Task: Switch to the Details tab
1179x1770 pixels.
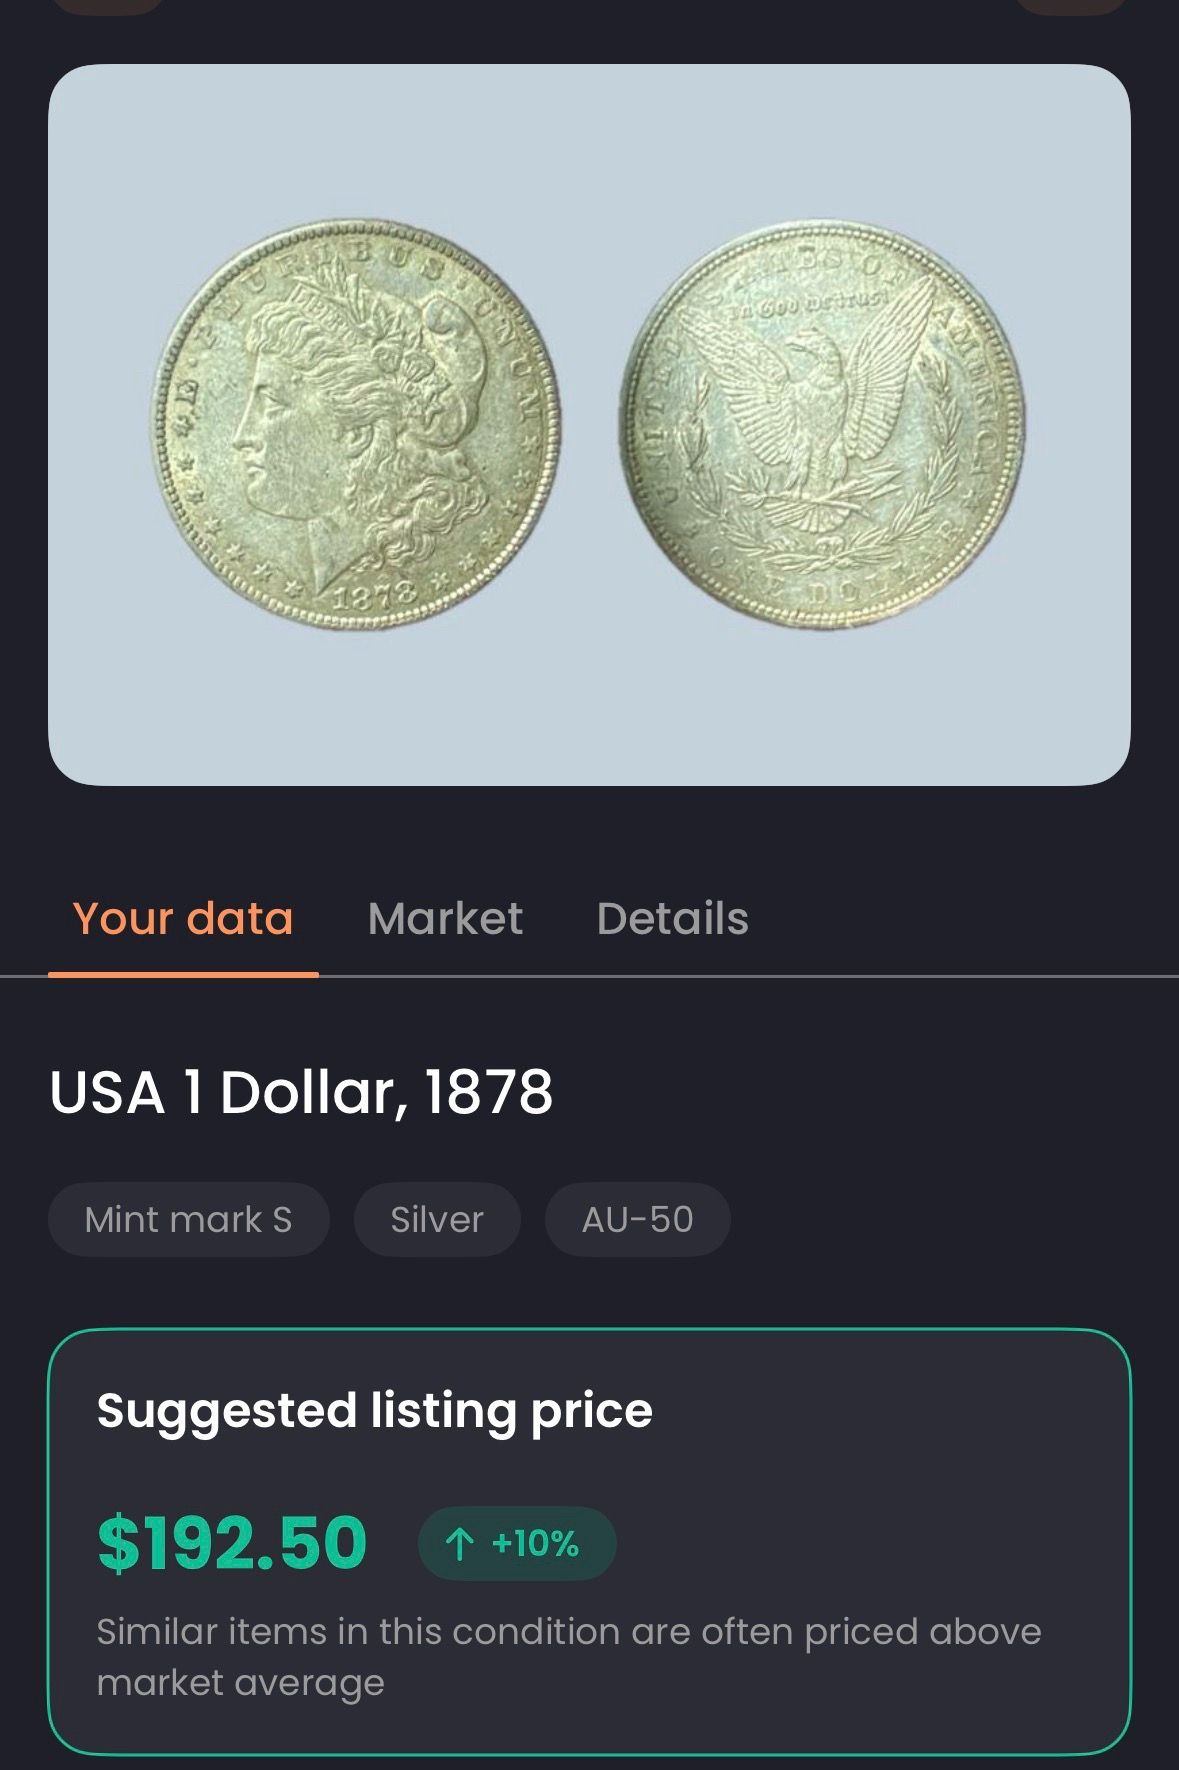Action: (672, 919)
